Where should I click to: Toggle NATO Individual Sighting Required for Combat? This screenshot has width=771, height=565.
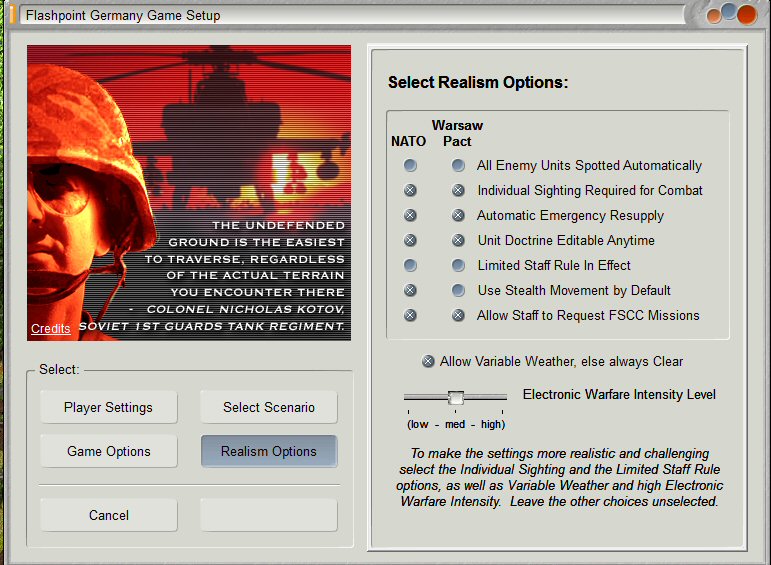pos(410,190)
